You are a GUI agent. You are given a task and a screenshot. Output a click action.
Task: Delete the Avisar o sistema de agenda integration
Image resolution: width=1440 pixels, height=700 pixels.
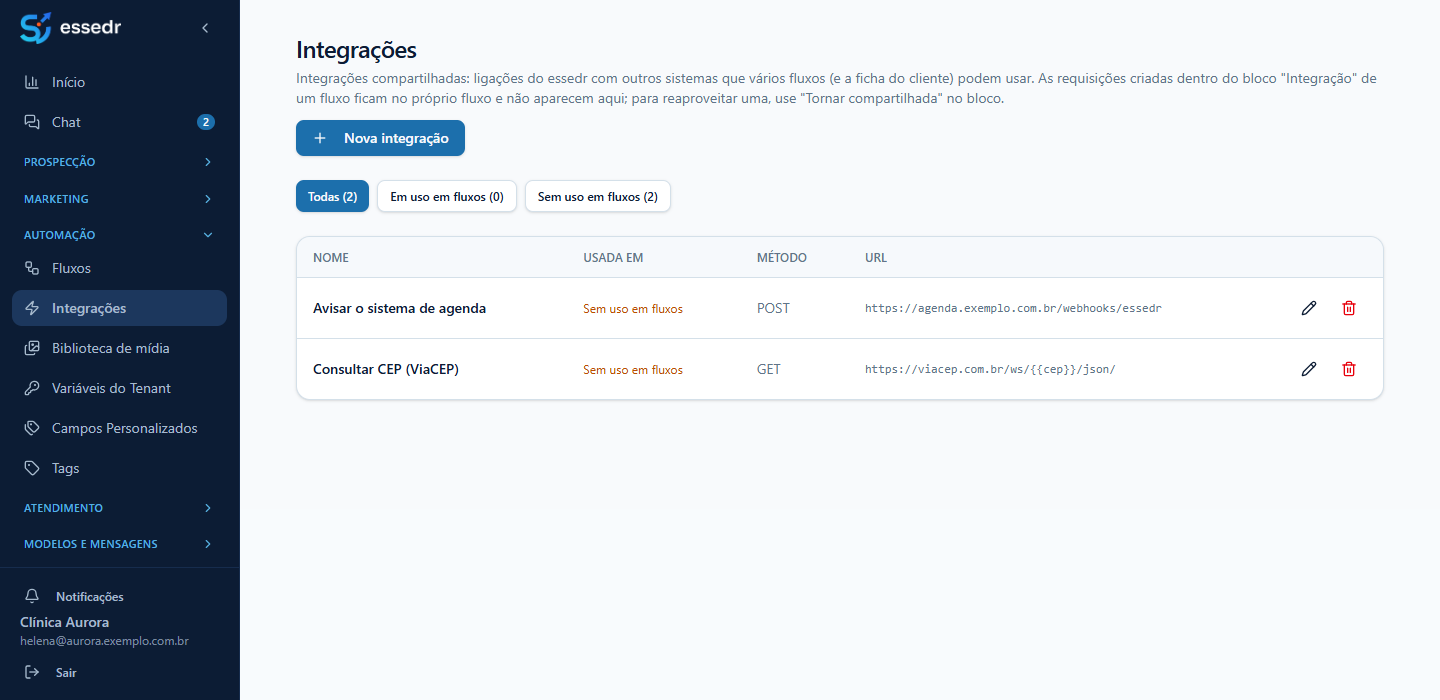tap(1349, 308)
